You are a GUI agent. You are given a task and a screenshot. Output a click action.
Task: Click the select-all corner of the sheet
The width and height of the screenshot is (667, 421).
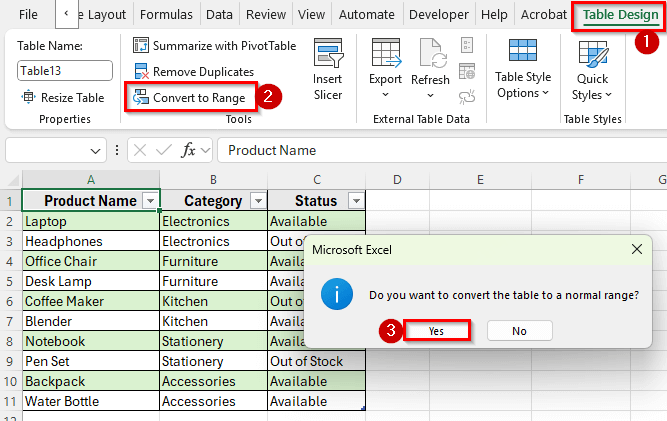13,180
